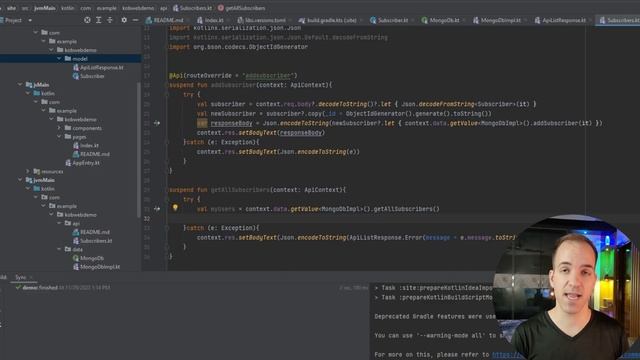Expand the resources folder chevron
Viewport: 640px width, 360px height.
coord(28,171)
